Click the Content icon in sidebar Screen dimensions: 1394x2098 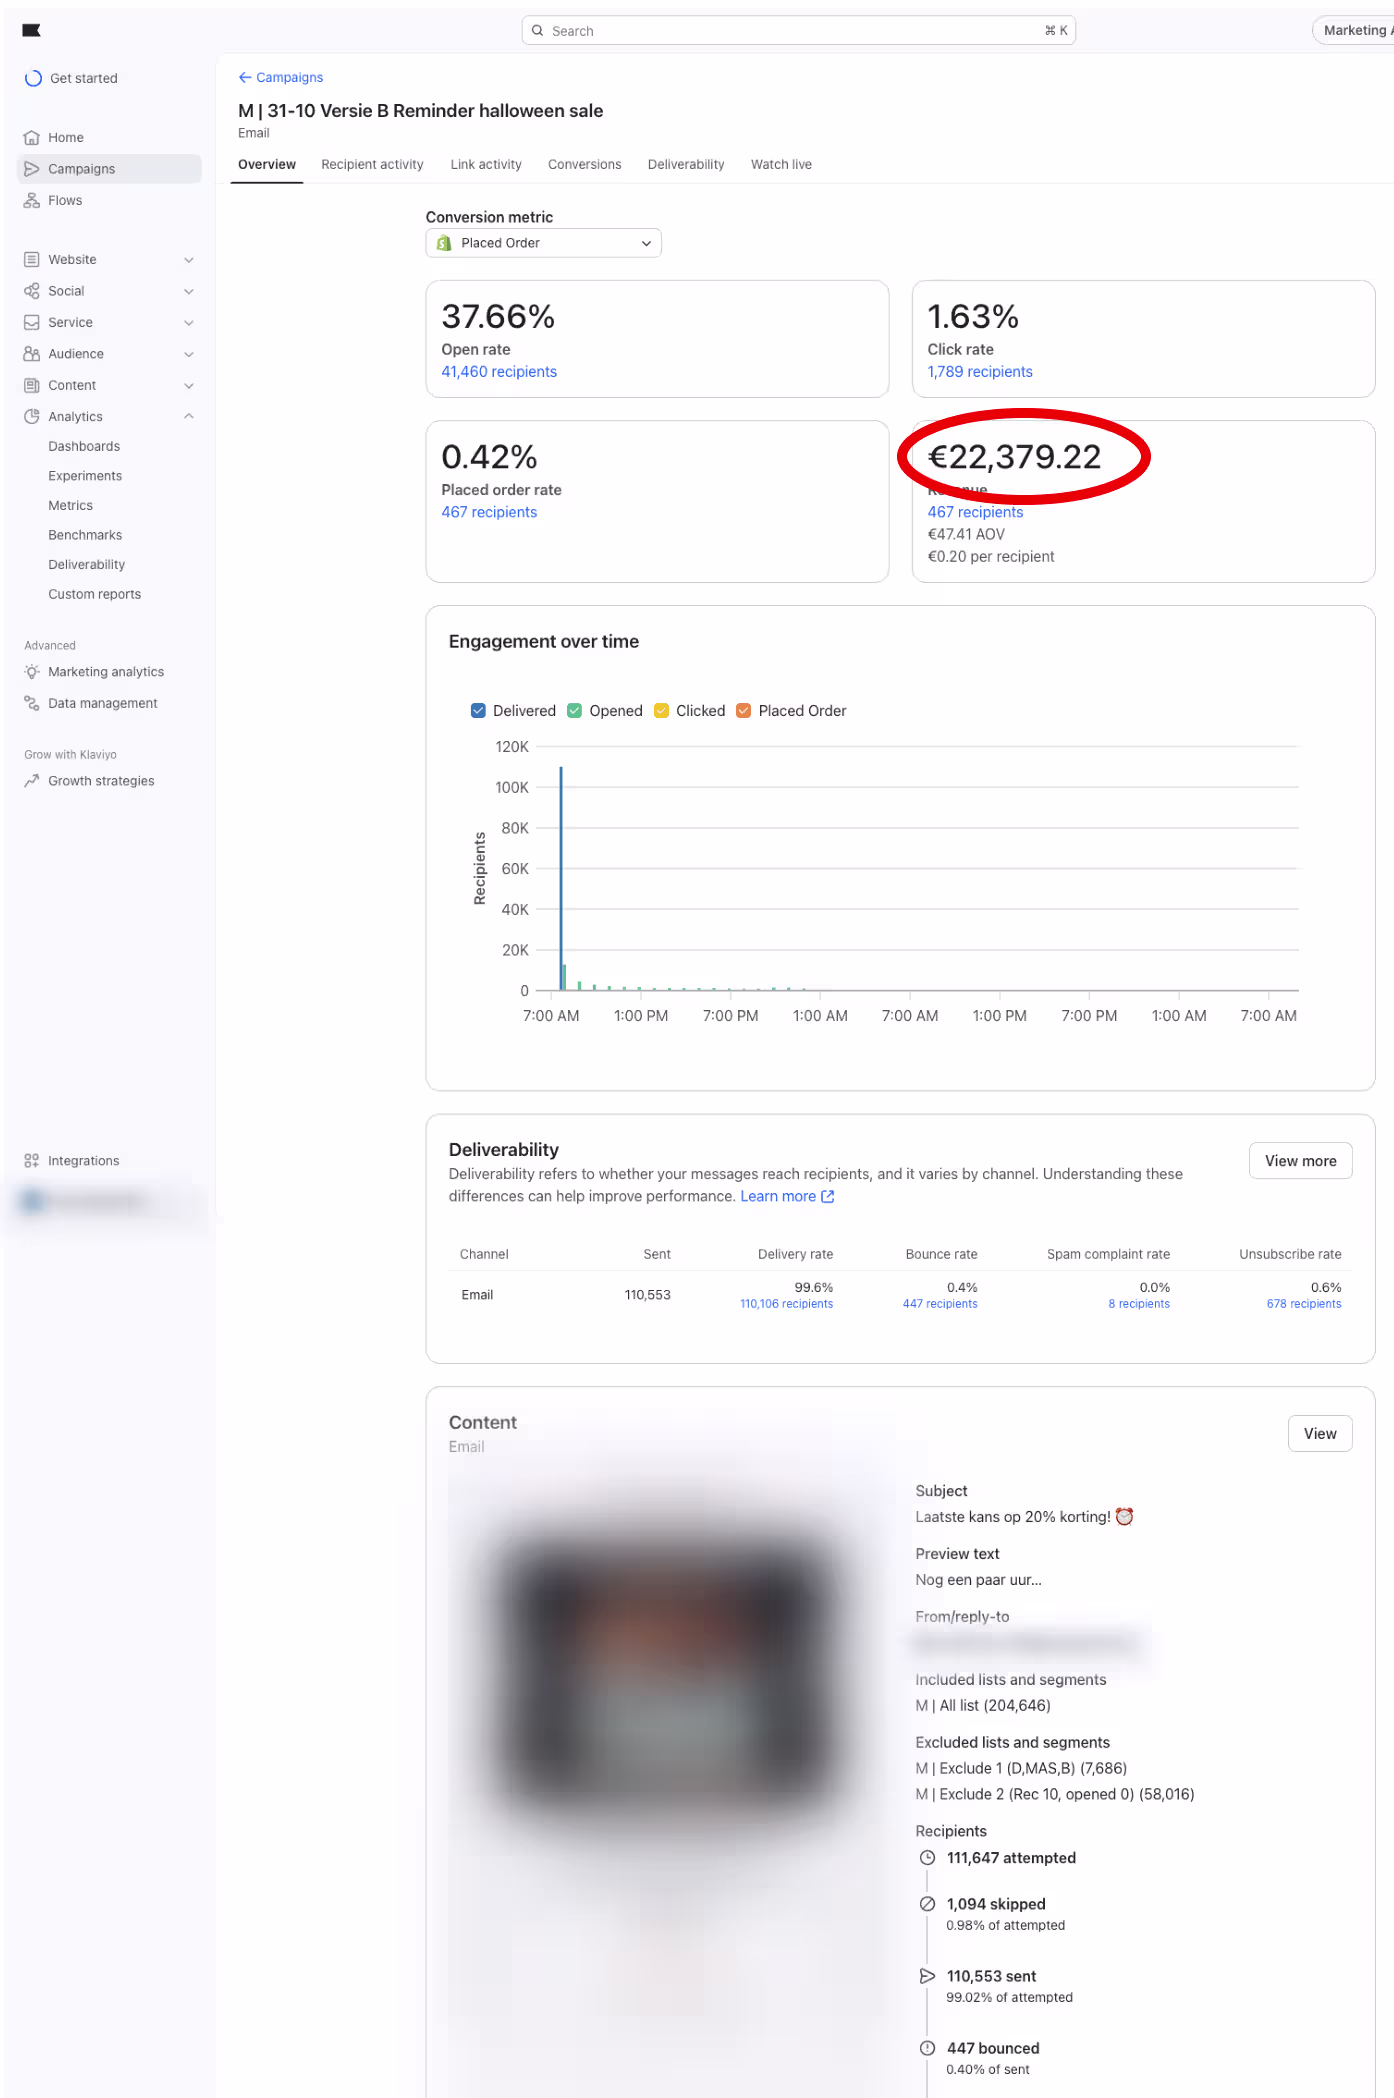tap(32, 386)
